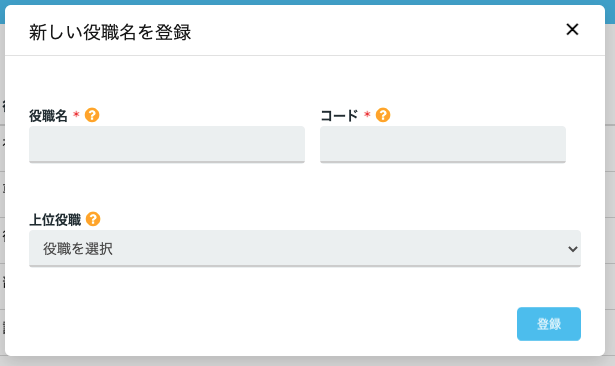Click the chevron arrow of 上位役職 select

point(573,249)
